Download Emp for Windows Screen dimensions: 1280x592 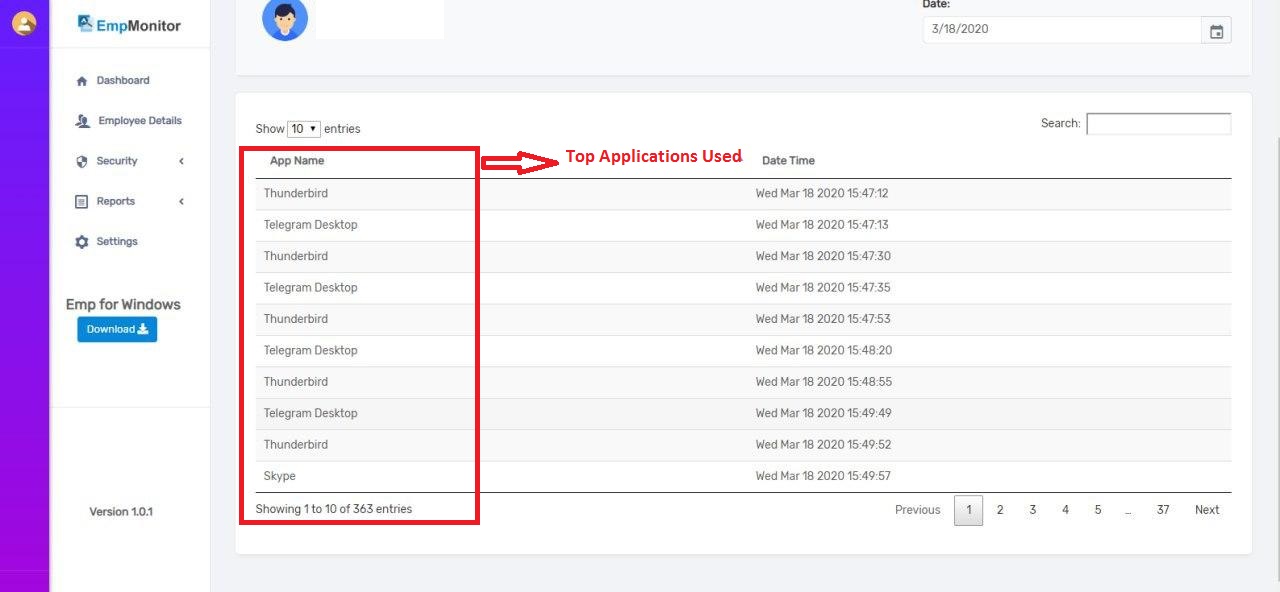(117, 329)
